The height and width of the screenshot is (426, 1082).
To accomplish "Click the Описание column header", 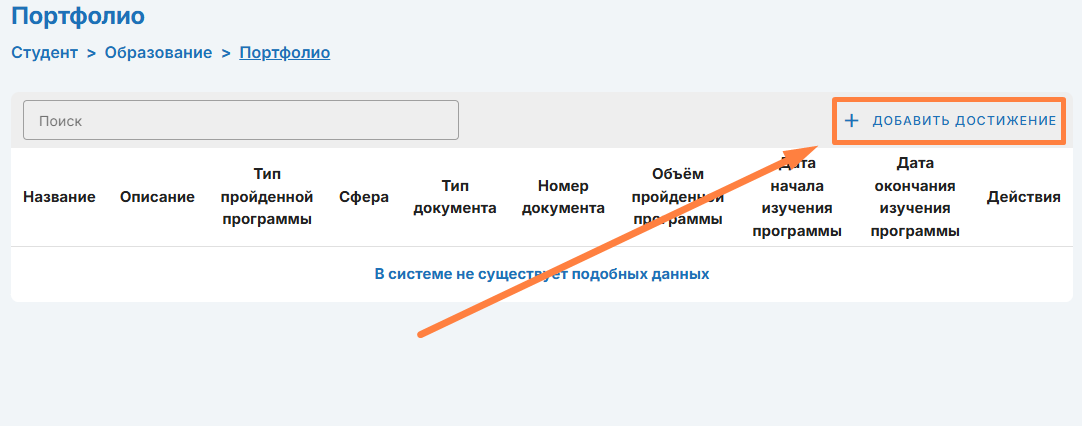I will click(157, 197).
